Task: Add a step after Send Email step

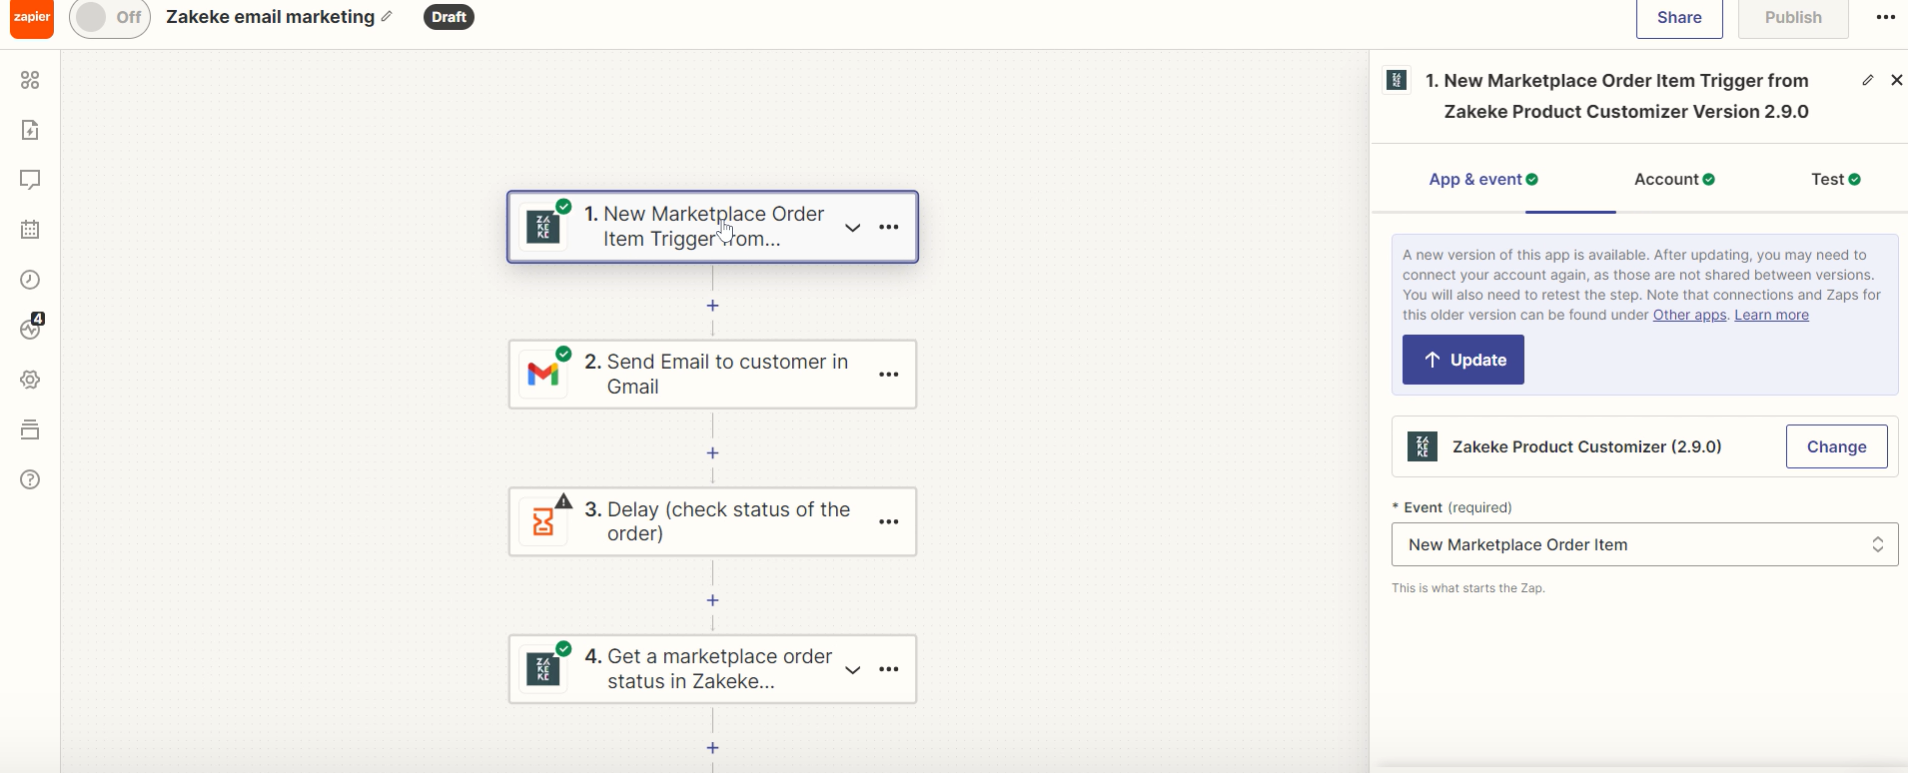Action: 712,453
